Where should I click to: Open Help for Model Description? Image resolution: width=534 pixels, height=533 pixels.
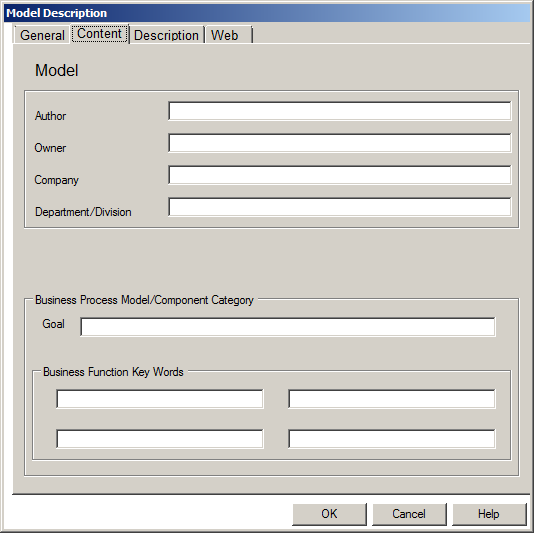click(489, 514)
